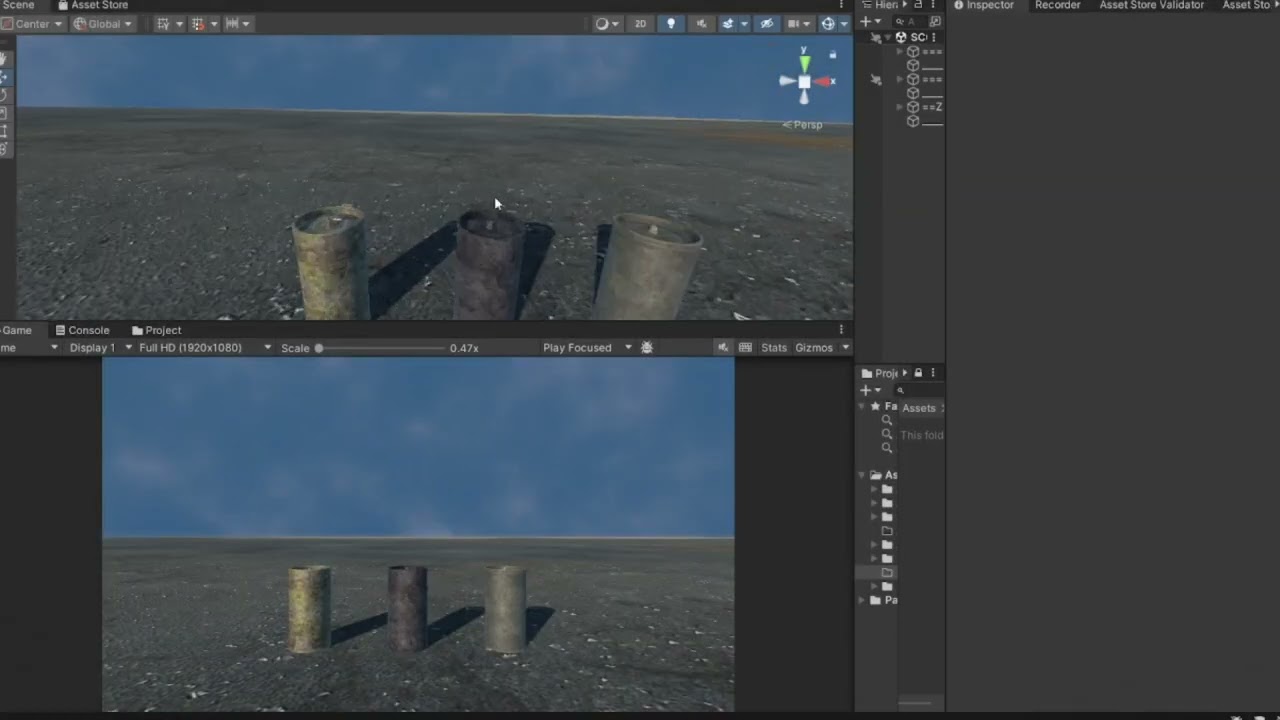Screen dimensions: 1280x720
Task: Select the Rotate tool in Scene view
Action: click(3, 96)
